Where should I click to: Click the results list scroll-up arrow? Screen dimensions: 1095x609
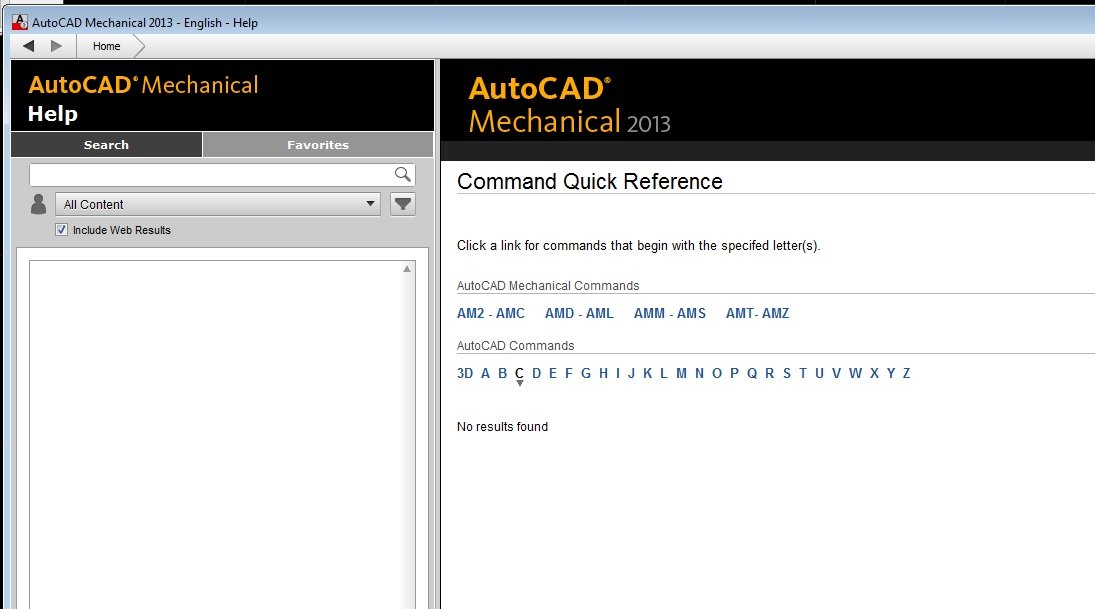pos(407,269)
